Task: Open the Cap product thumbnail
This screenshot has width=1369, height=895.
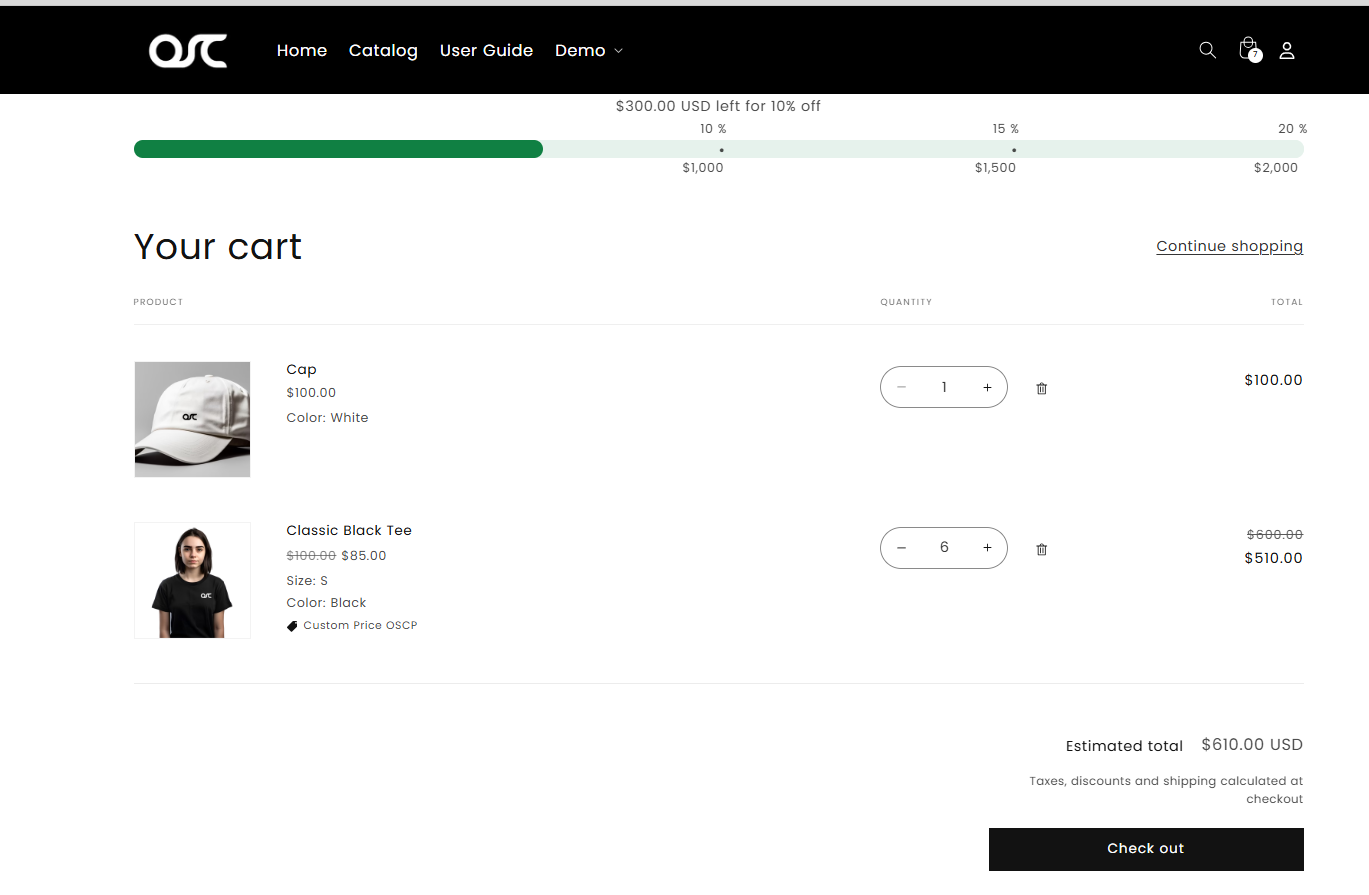Action: tap(192, 419)
